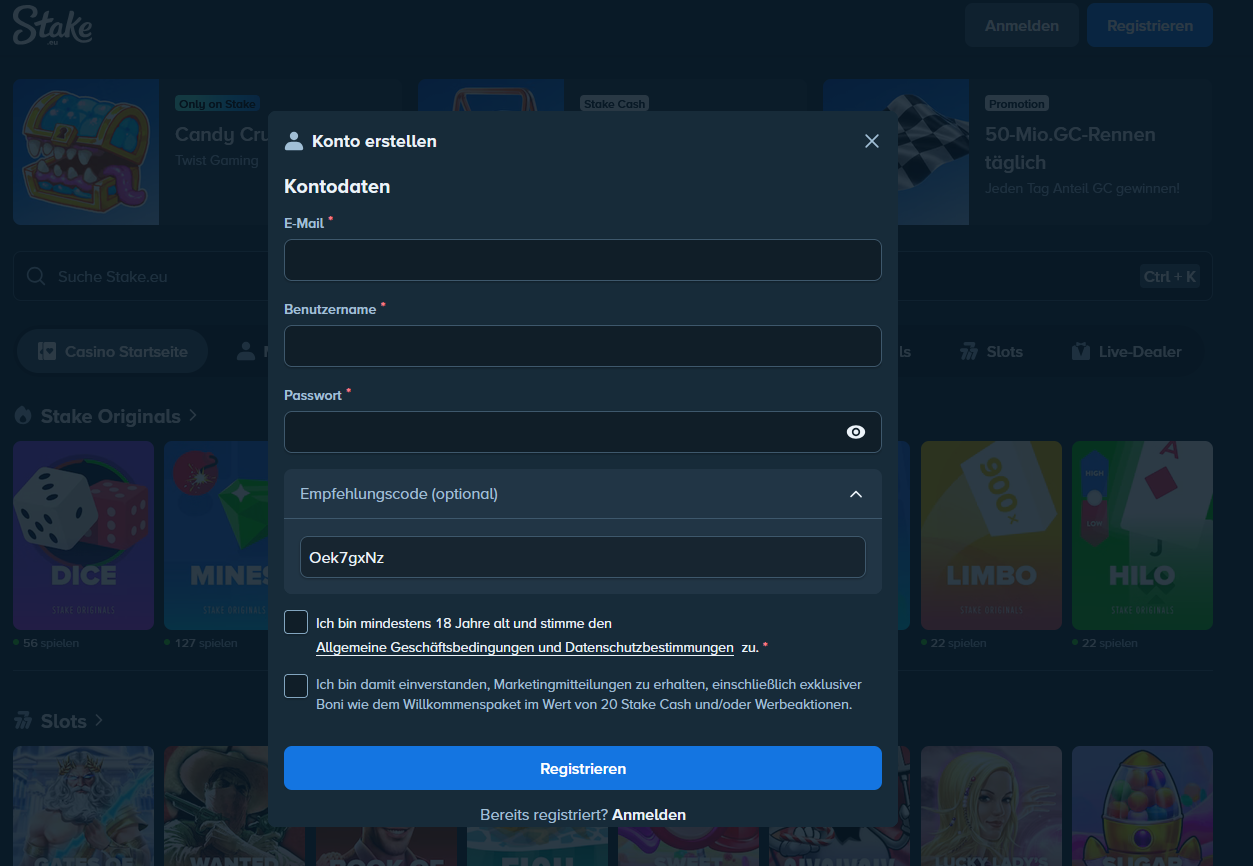Image resolution: width=1253 pixels, height=866 pixels.
Task: Click the flame icon beside Stake Originals
Action: point(22,415)
